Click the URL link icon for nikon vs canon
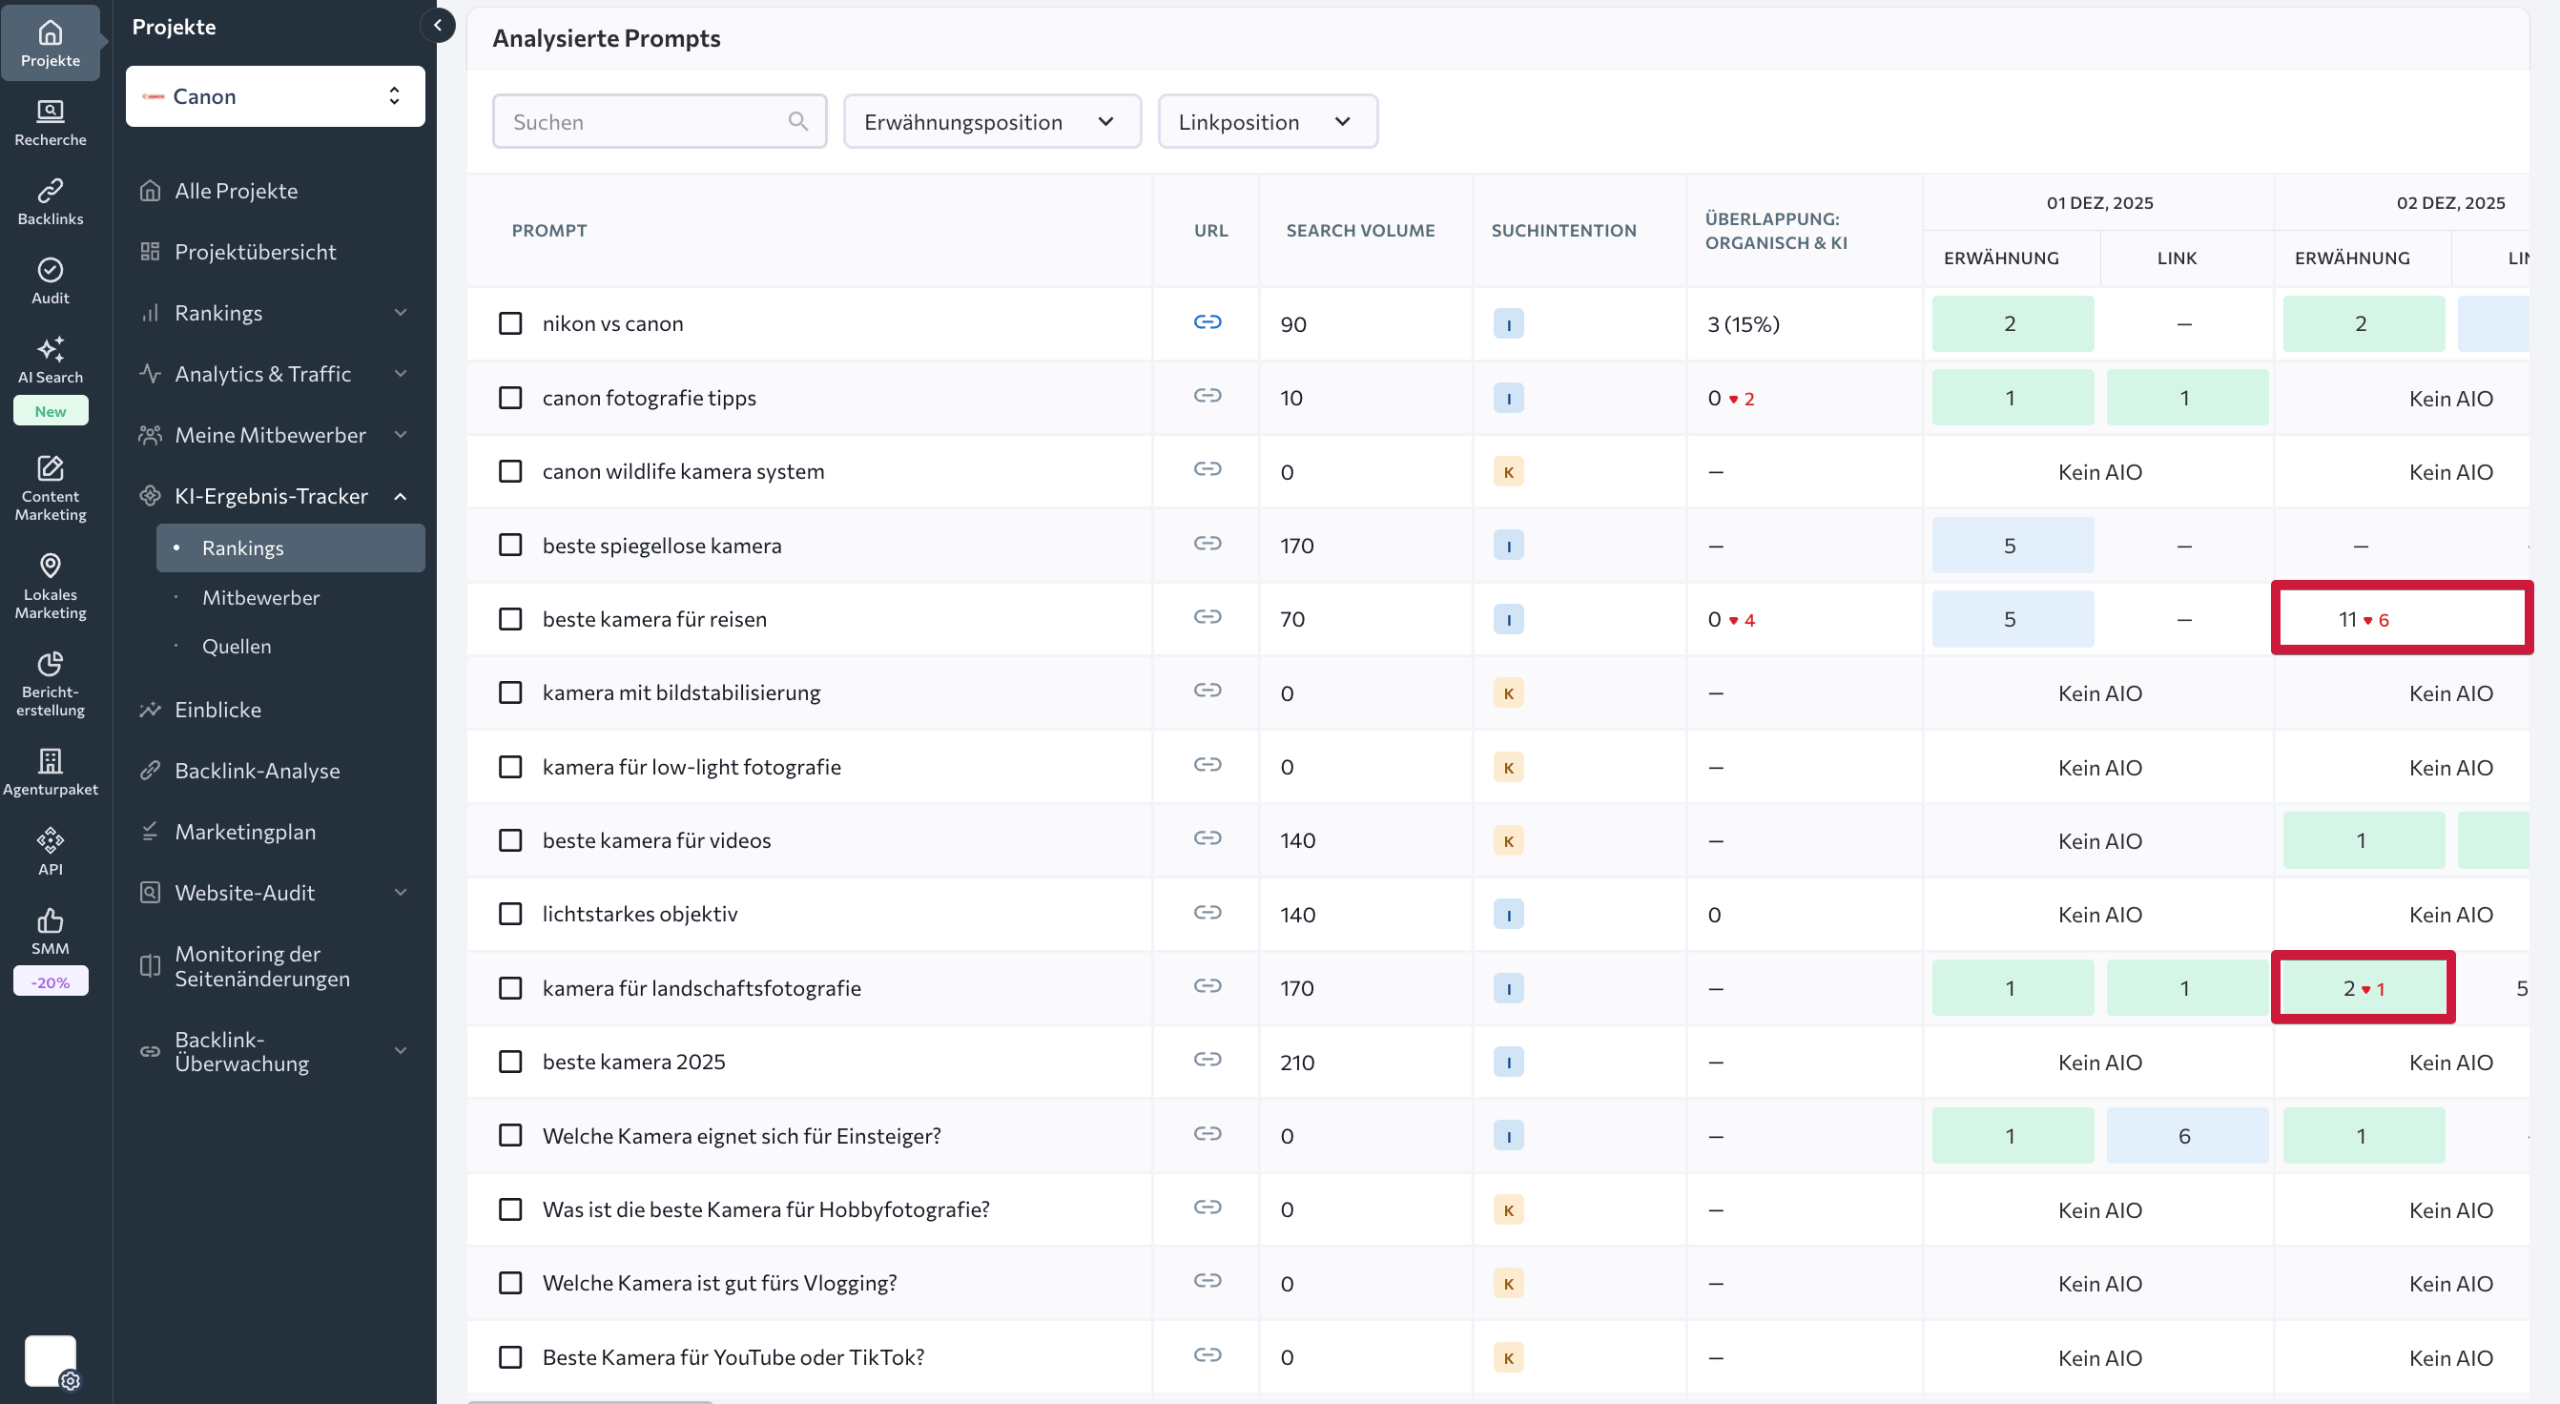The height and width of the screenshot is (1404, 2560). 1207,322
